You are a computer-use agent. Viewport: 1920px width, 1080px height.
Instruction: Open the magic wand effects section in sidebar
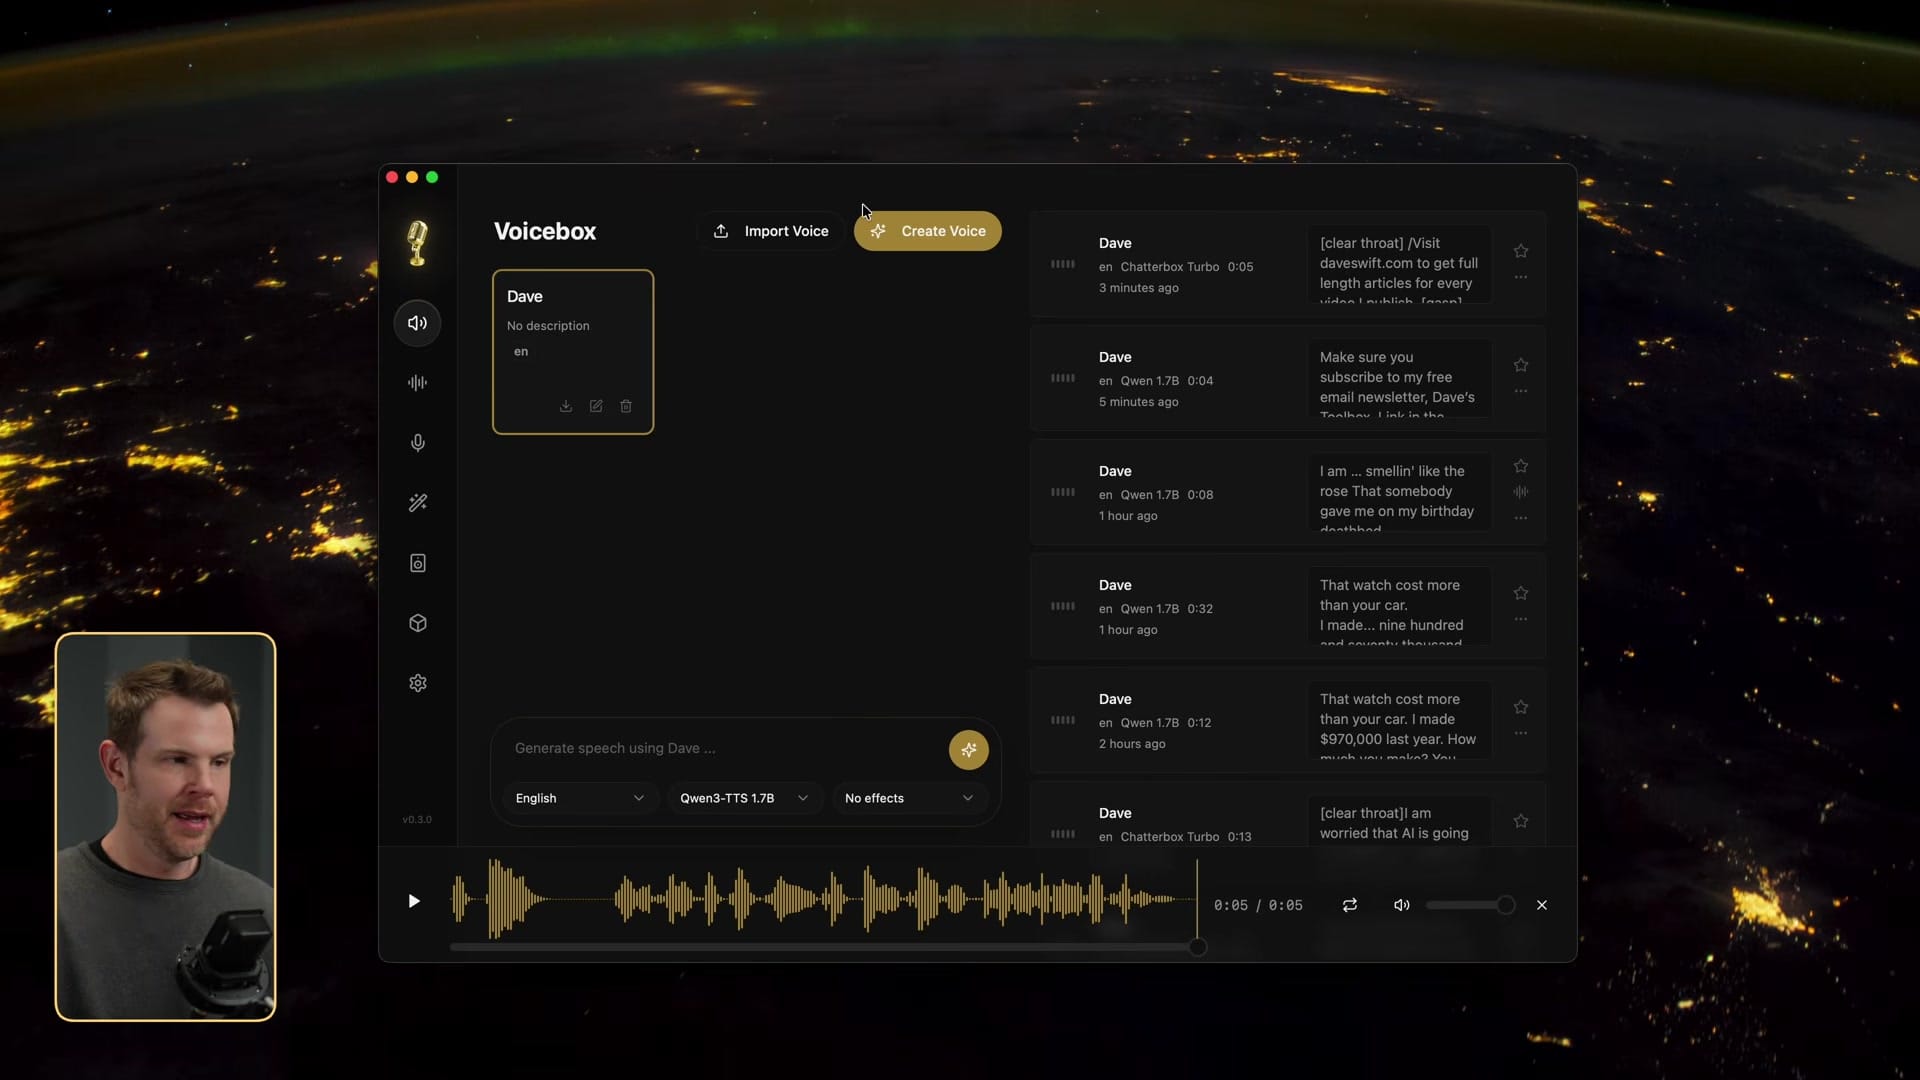417,503
